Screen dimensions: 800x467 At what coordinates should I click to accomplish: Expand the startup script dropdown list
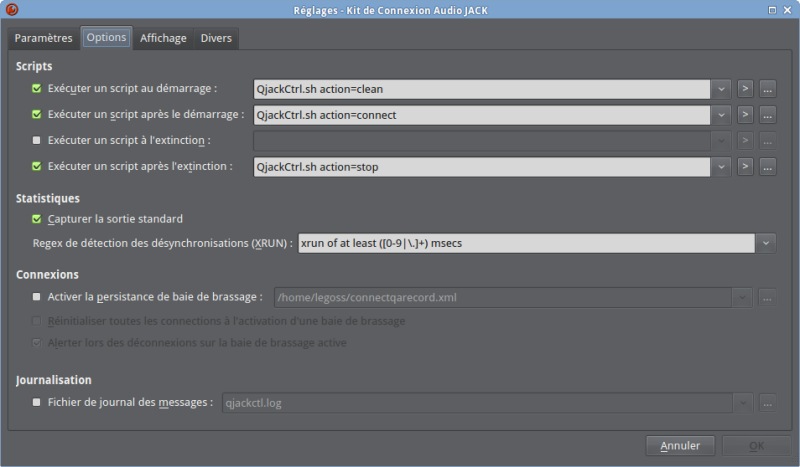click(x=723, y=88)
